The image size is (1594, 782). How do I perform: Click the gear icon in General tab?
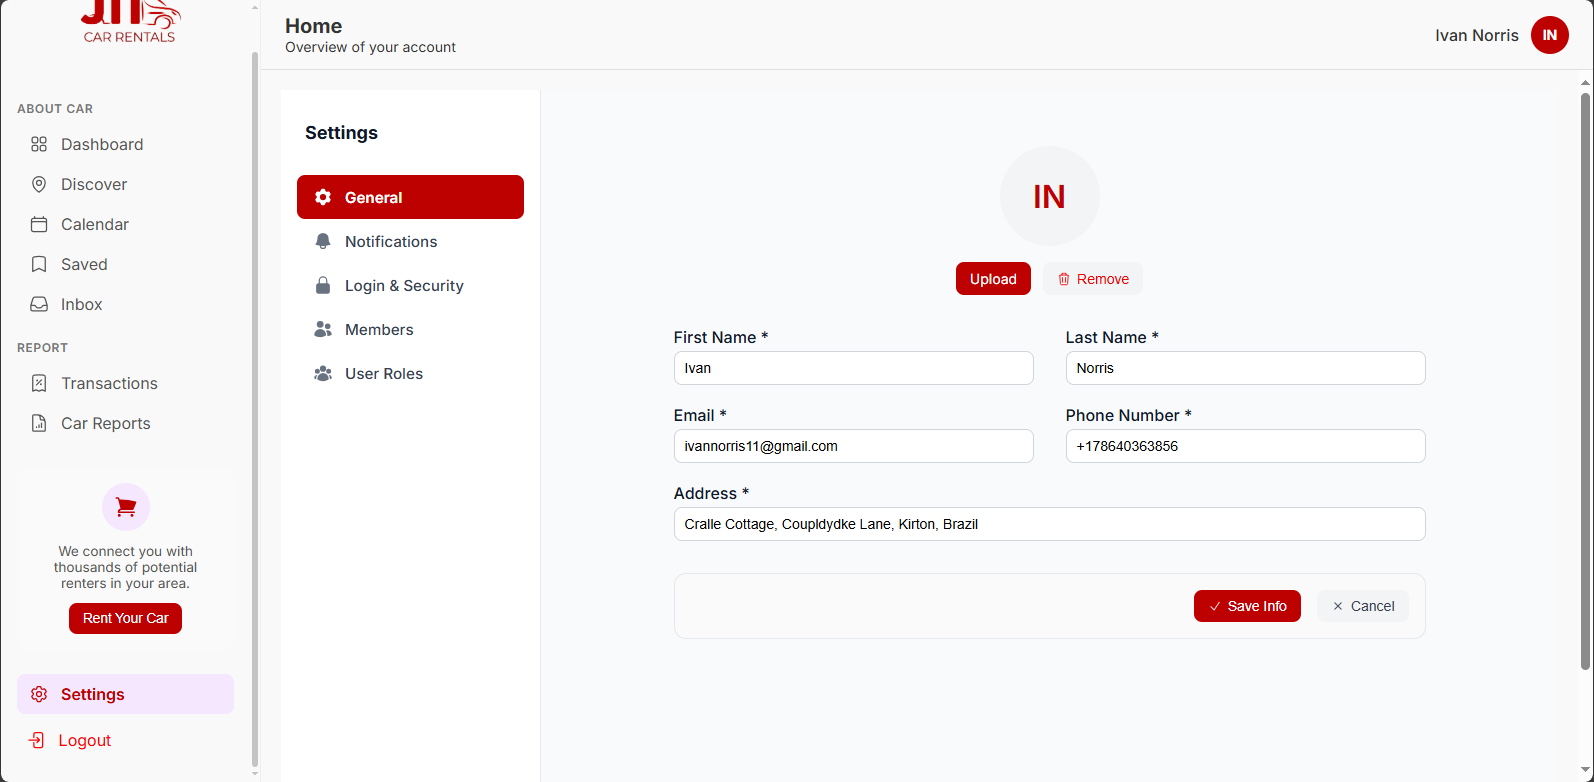[323, 197]
